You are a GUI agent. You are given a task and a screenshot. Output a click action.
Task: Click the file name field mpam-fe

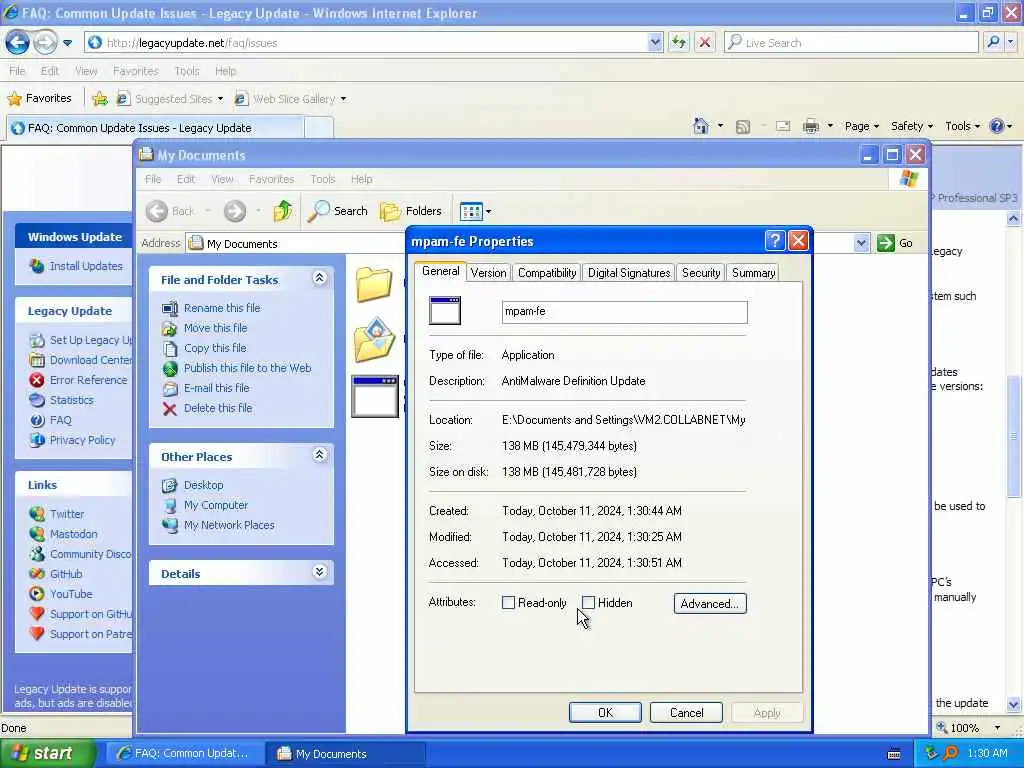point(624,312)
